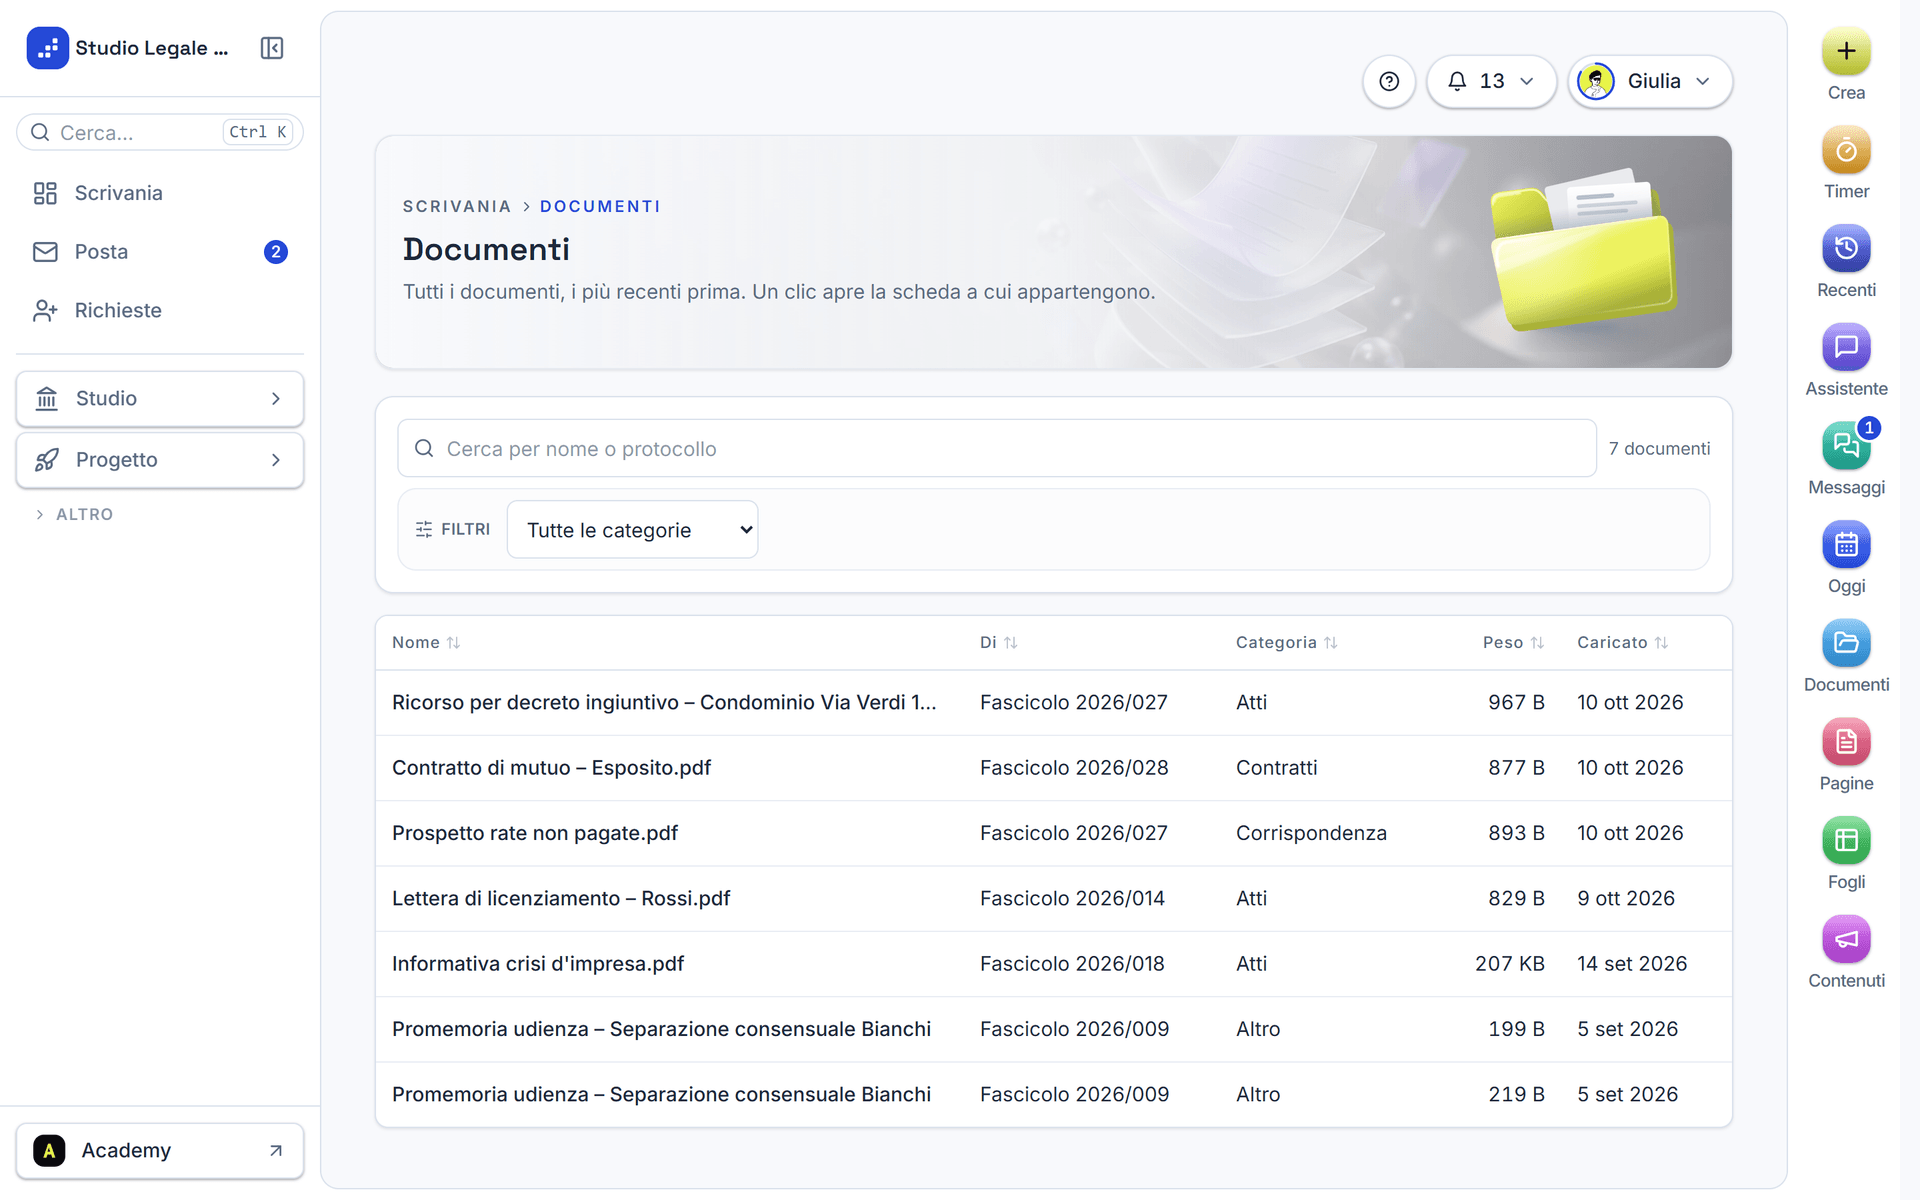Screen dimensions: 1920x1200
Task: Open the Pagine icon
Action: [1846, 742]
